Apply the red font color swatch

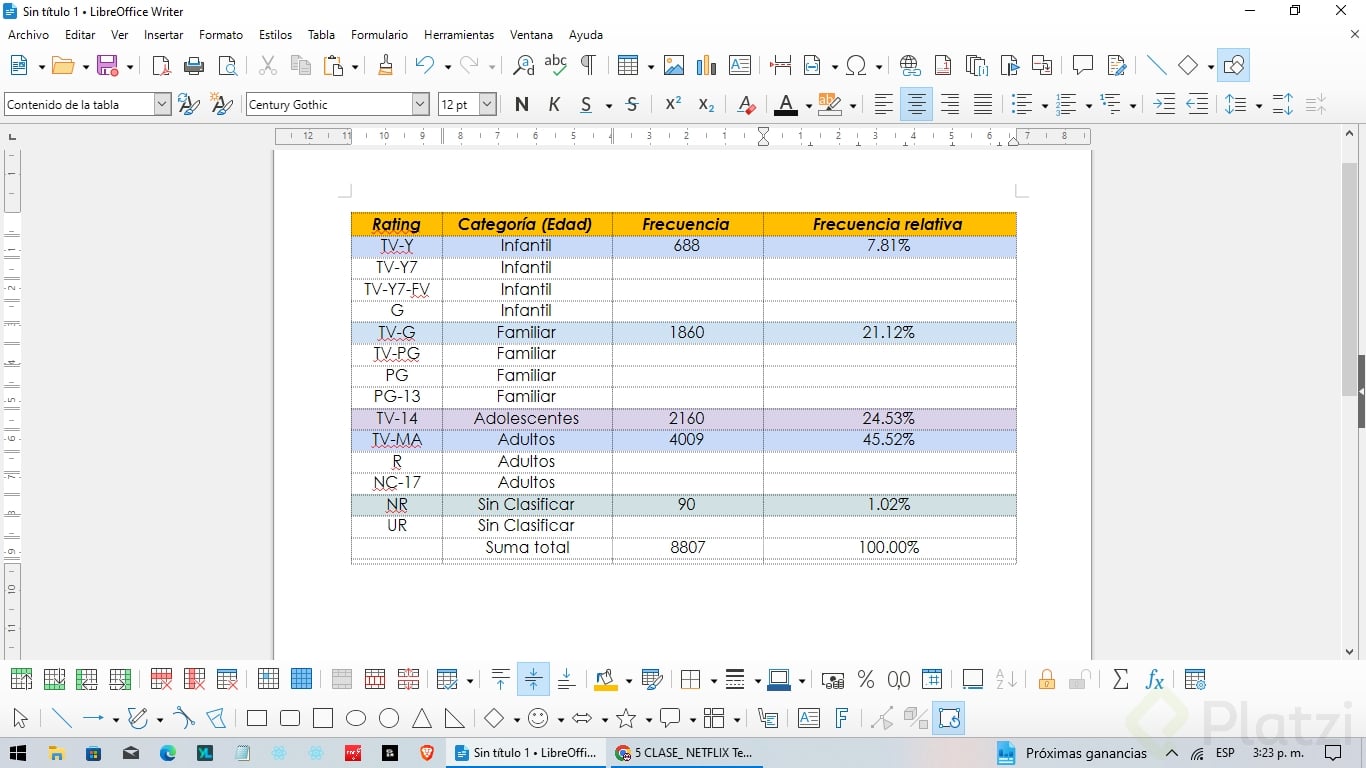786,104
